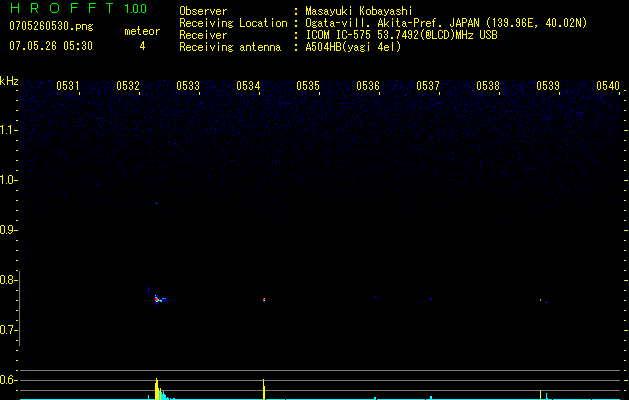Click the 0.7 kHz frequency axis label
The width and height of the screenshot is (629, 400).
pos(8,330)
